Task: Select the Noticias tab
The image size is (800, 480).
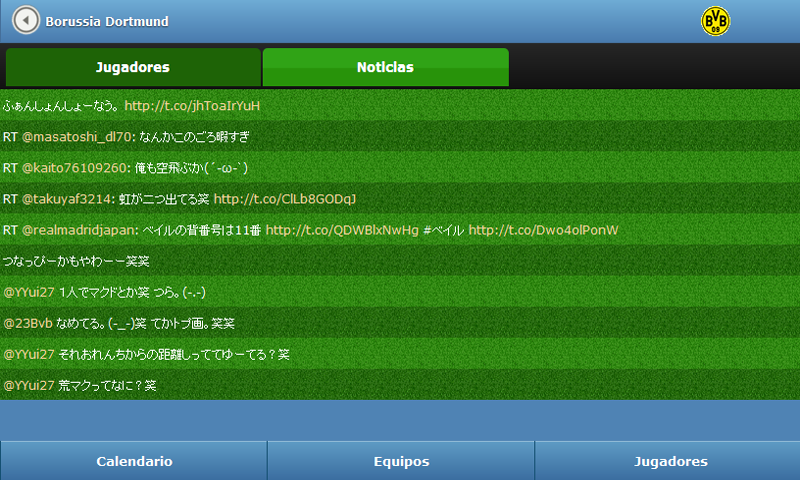Action: pos(385,68)
